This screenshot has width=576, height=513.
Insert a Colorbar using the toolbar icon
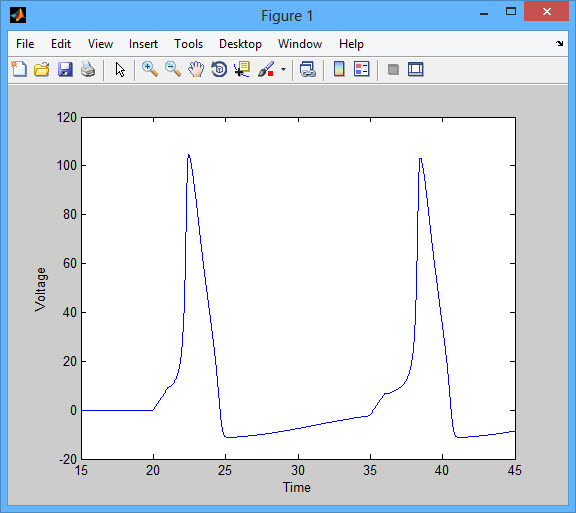tap(339, 69)
